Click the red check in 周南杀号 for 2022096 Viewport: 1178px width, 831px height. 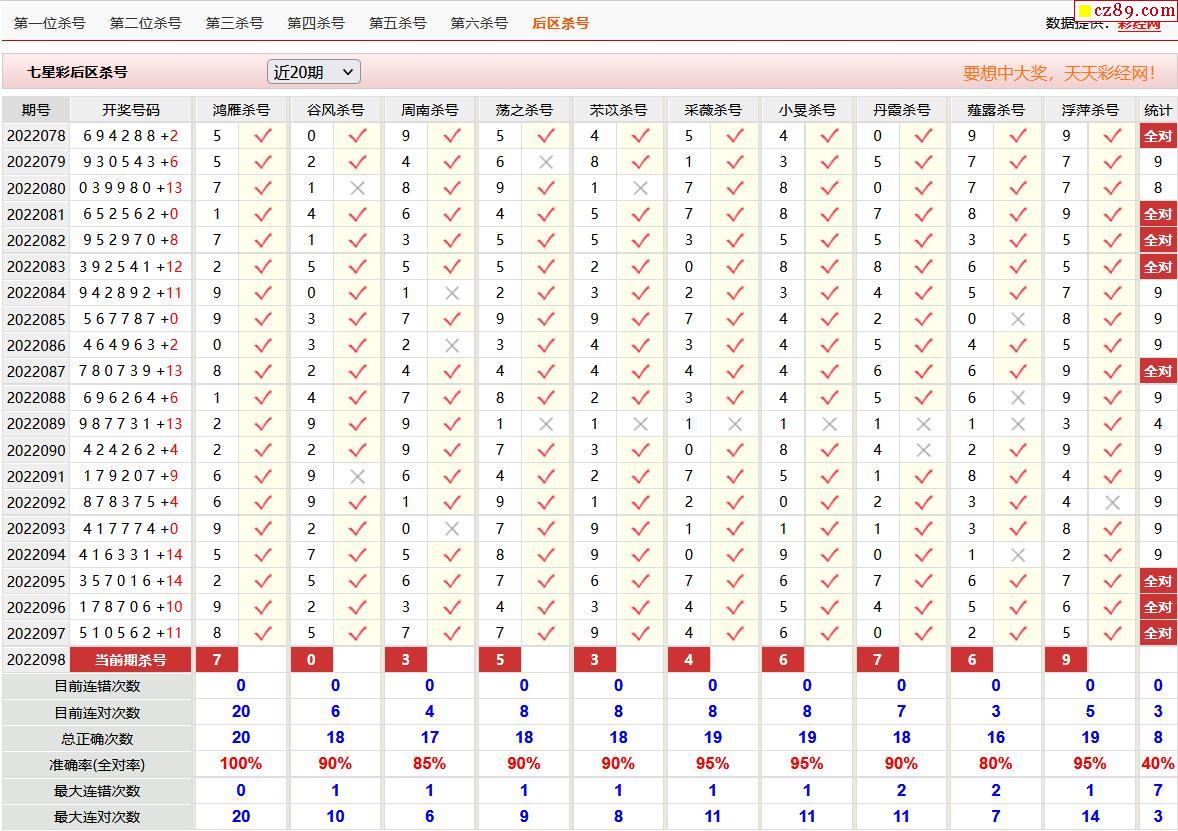pos(452,607)
